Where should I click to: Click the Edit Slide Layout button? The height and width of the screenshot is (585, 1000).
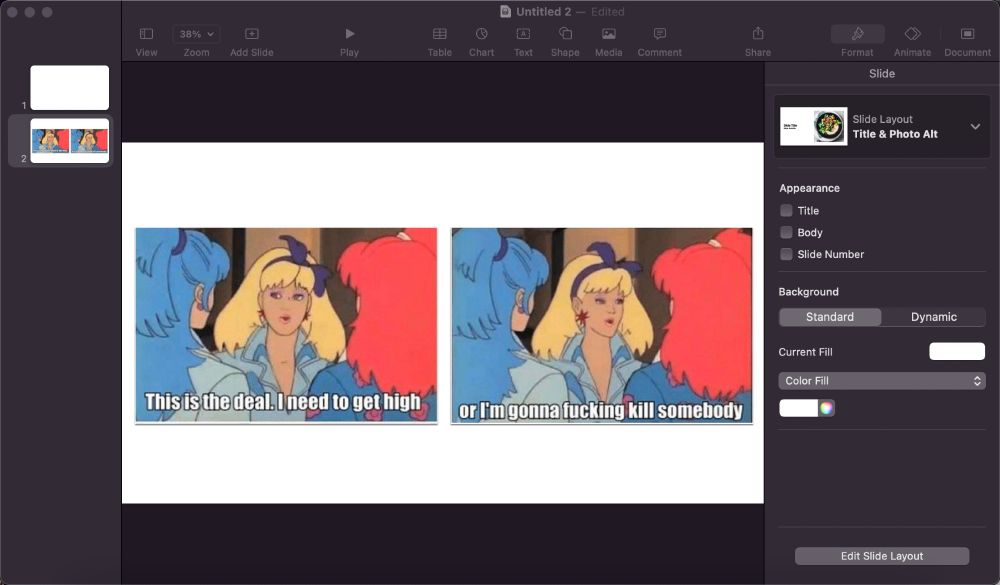[881, 555]
